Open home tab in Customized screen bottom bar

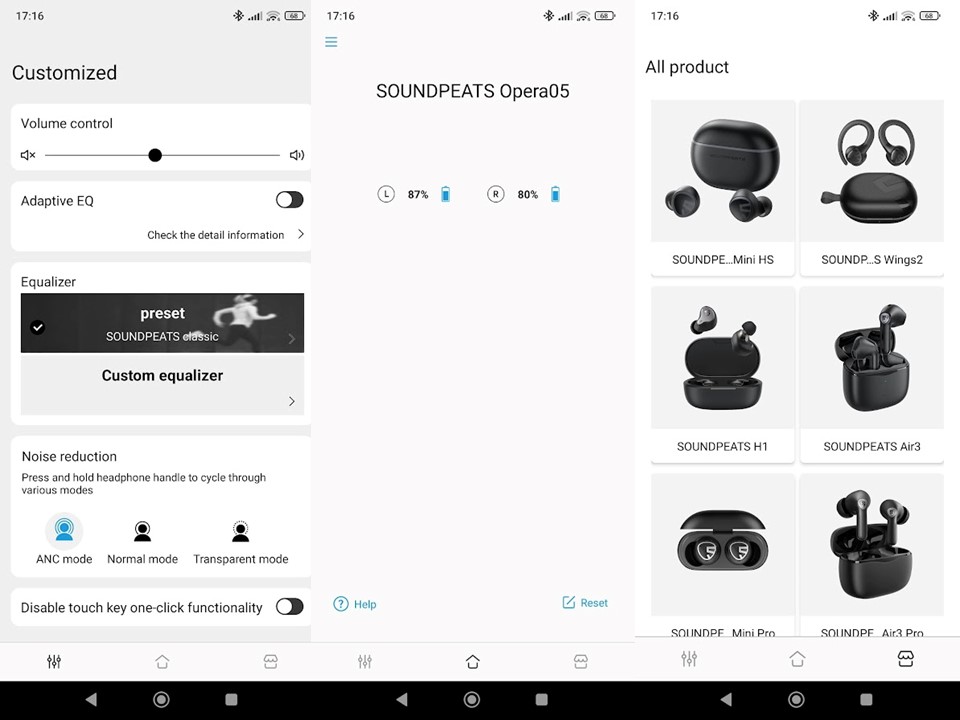162,661
